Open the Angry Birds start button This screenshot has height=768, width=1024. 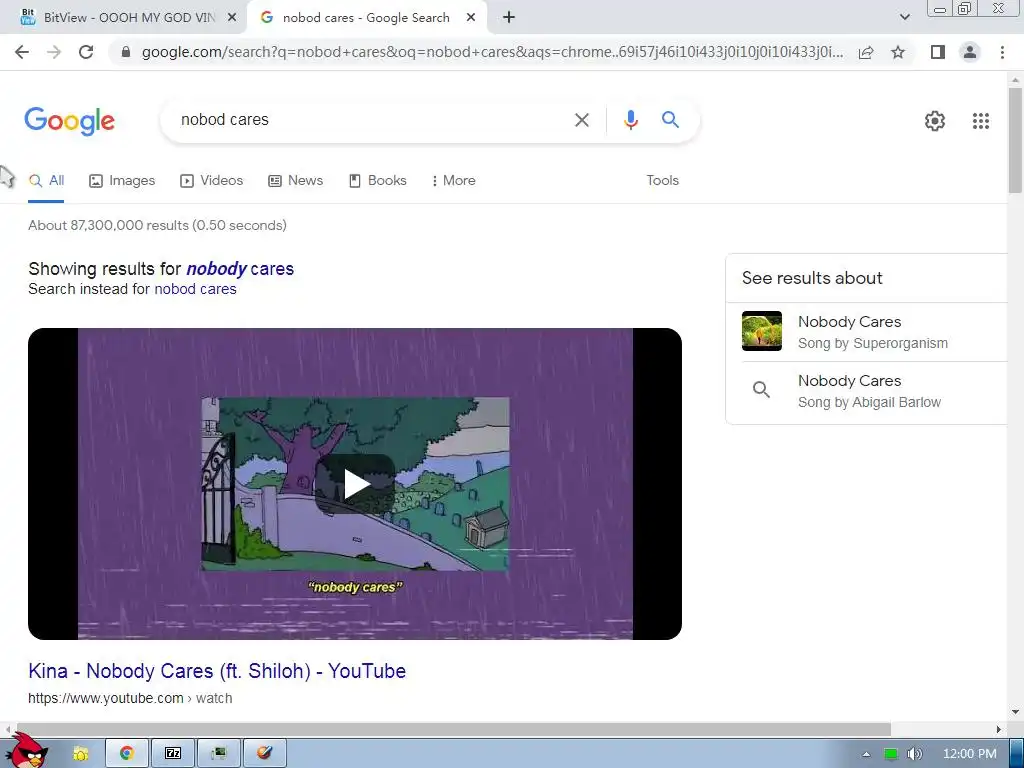27,751
